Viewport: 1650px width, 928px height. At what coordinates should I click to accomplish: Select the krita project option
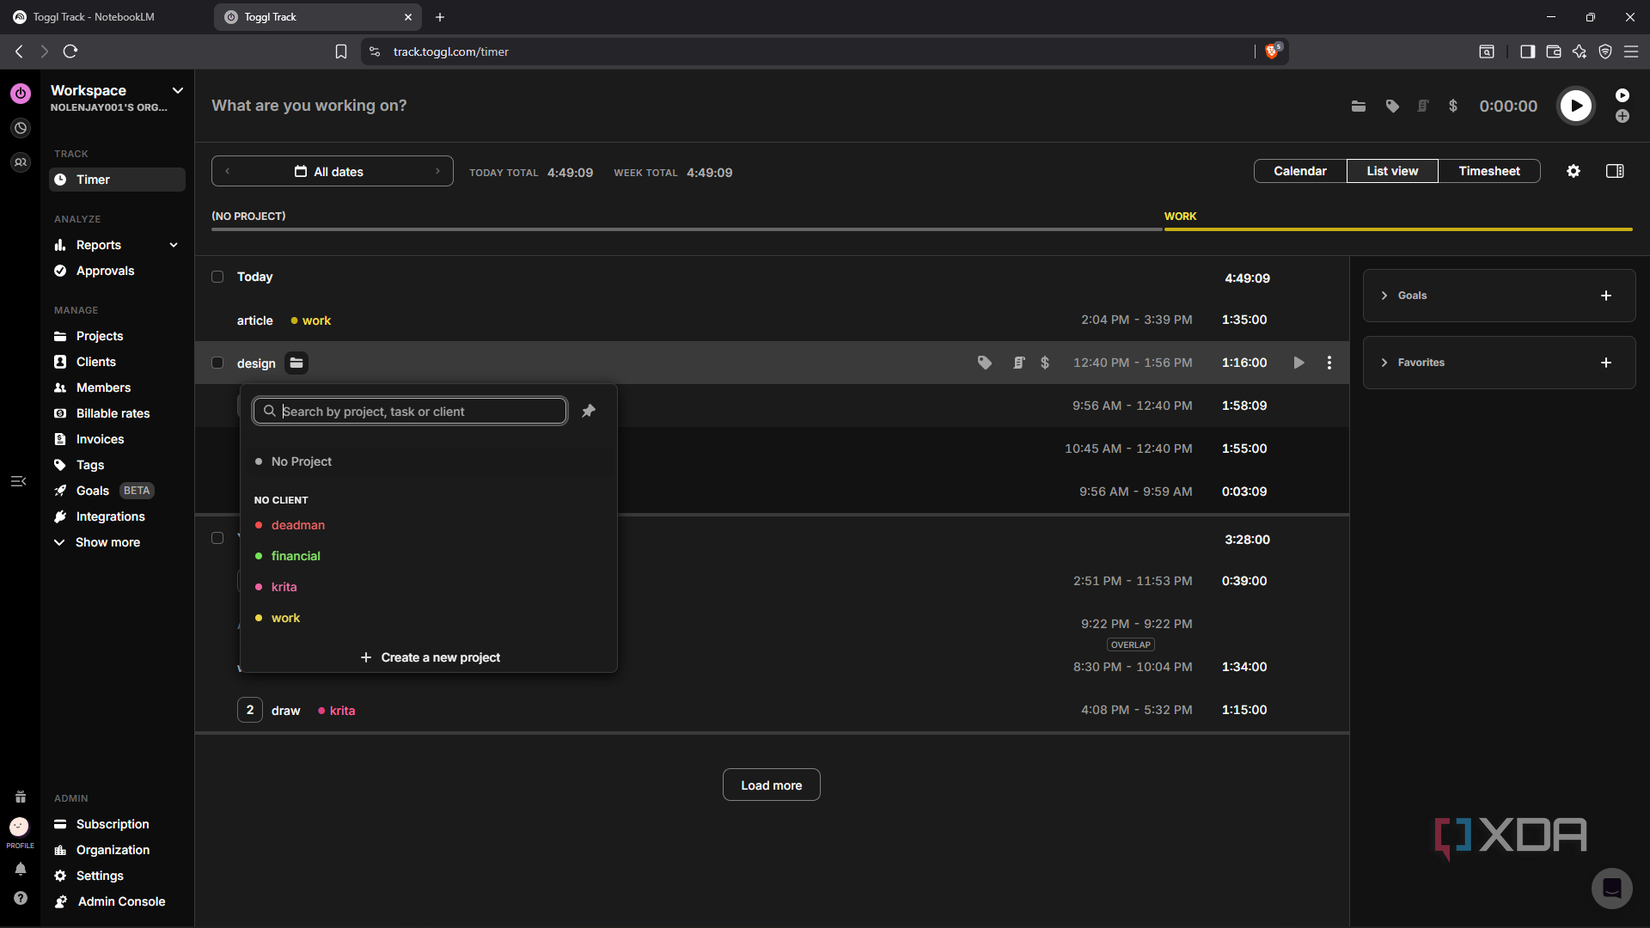[284, 587]
